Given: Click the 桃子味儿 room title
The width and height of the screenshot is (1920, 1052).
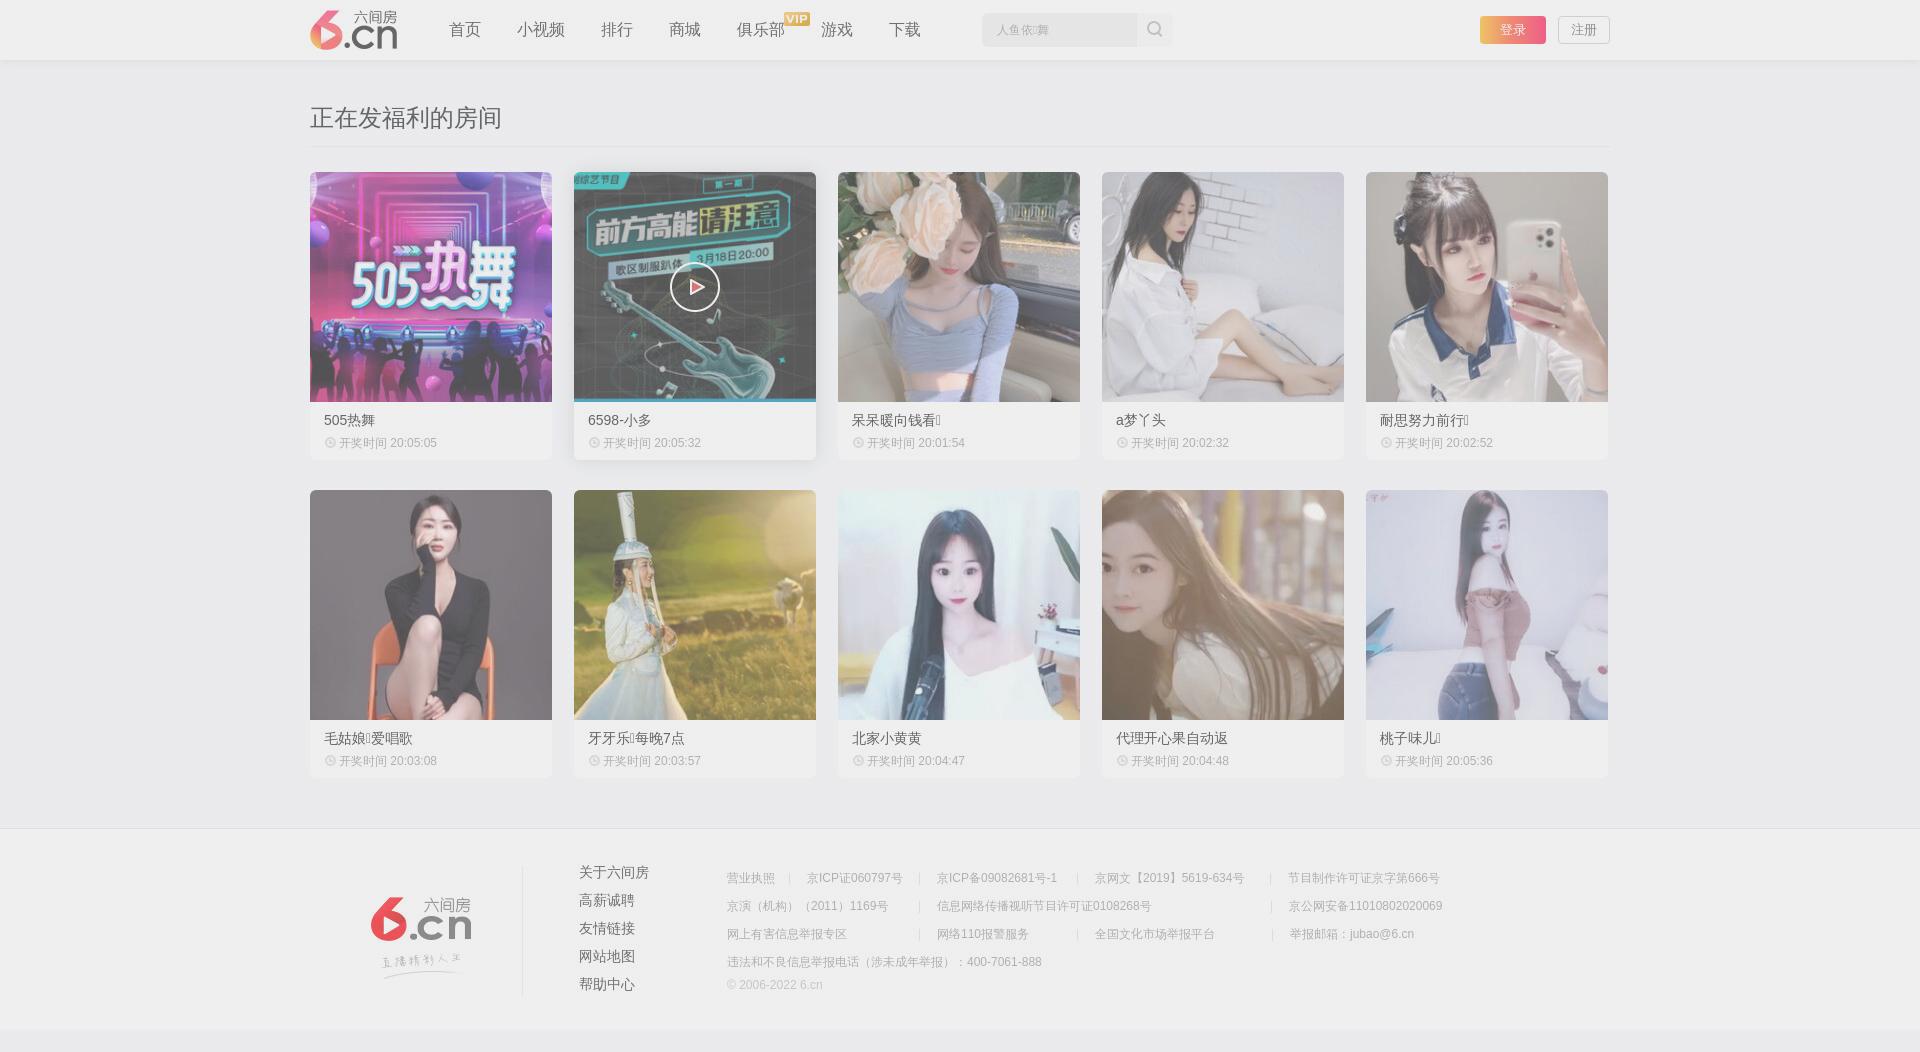Looking at the screenshot, I should coord(1410,738).
